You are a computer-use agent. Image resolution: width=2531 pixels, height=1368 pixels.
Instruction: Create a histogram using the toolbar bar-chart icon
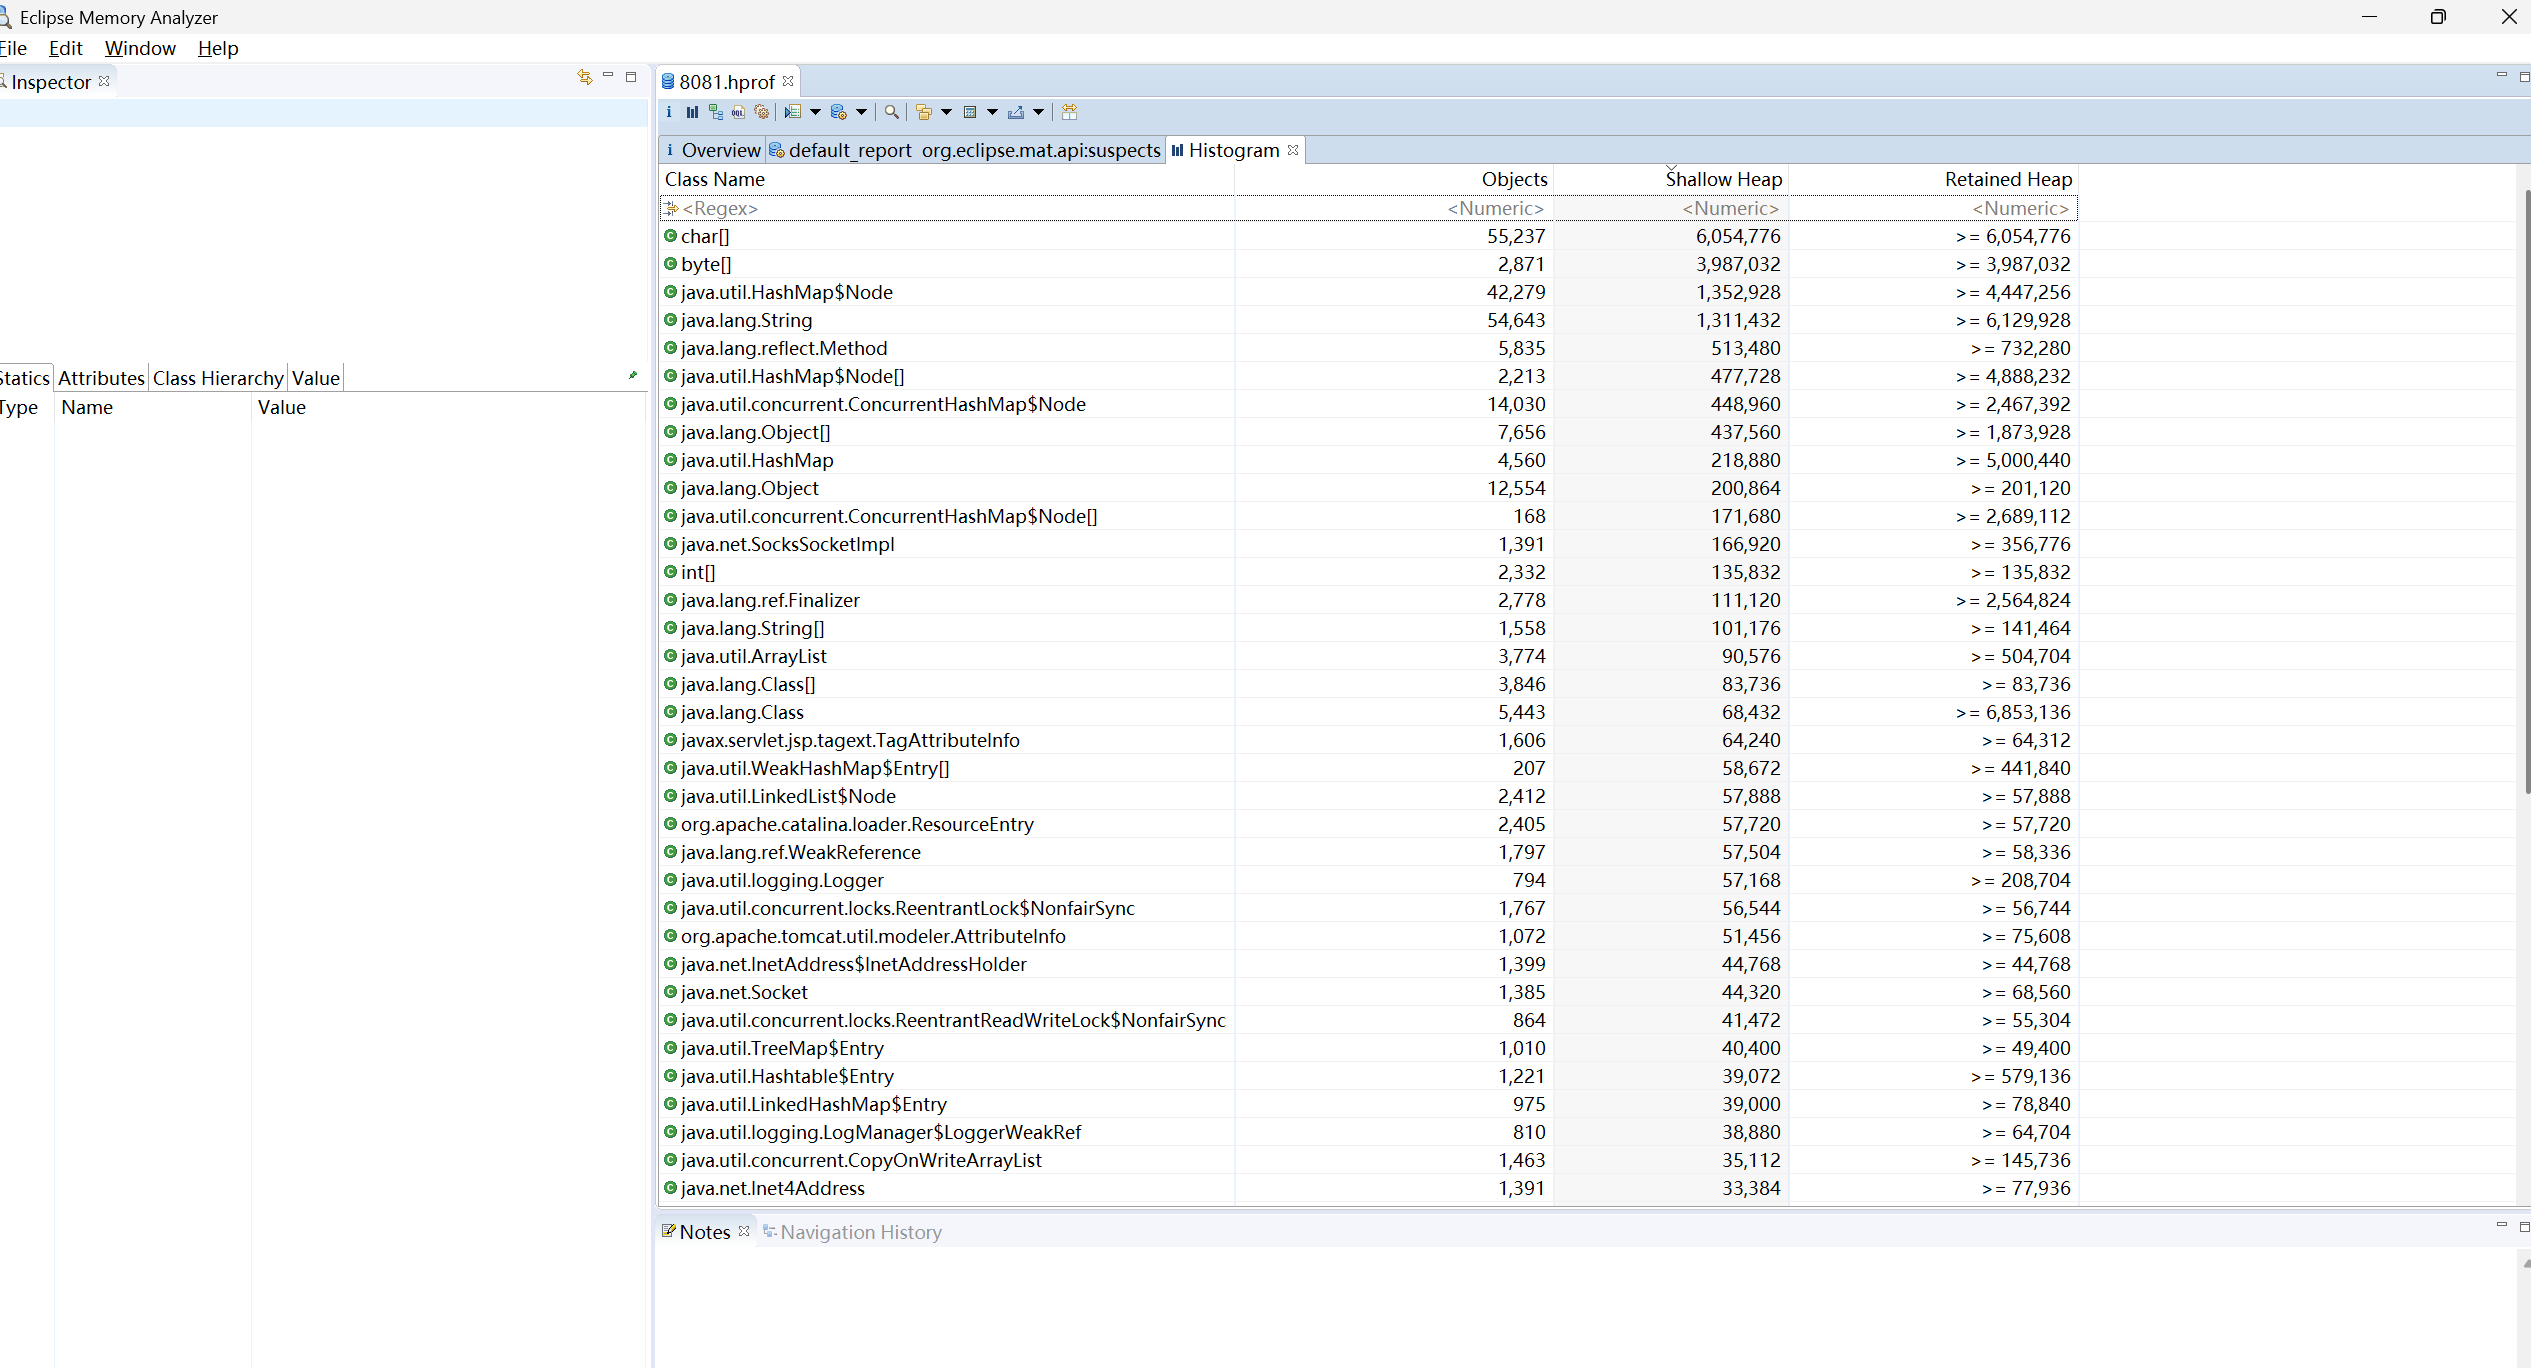click(x=692, y=112)
